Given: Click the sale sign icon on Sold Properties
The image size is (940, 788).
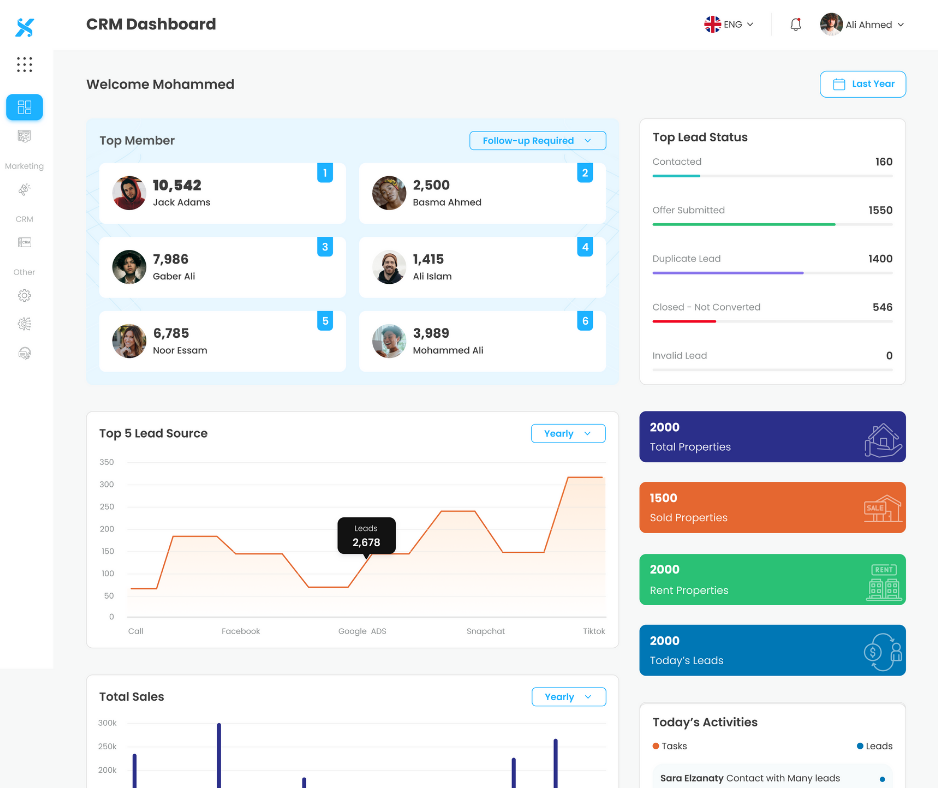Looking at the screenshot, I should (883, 509).
